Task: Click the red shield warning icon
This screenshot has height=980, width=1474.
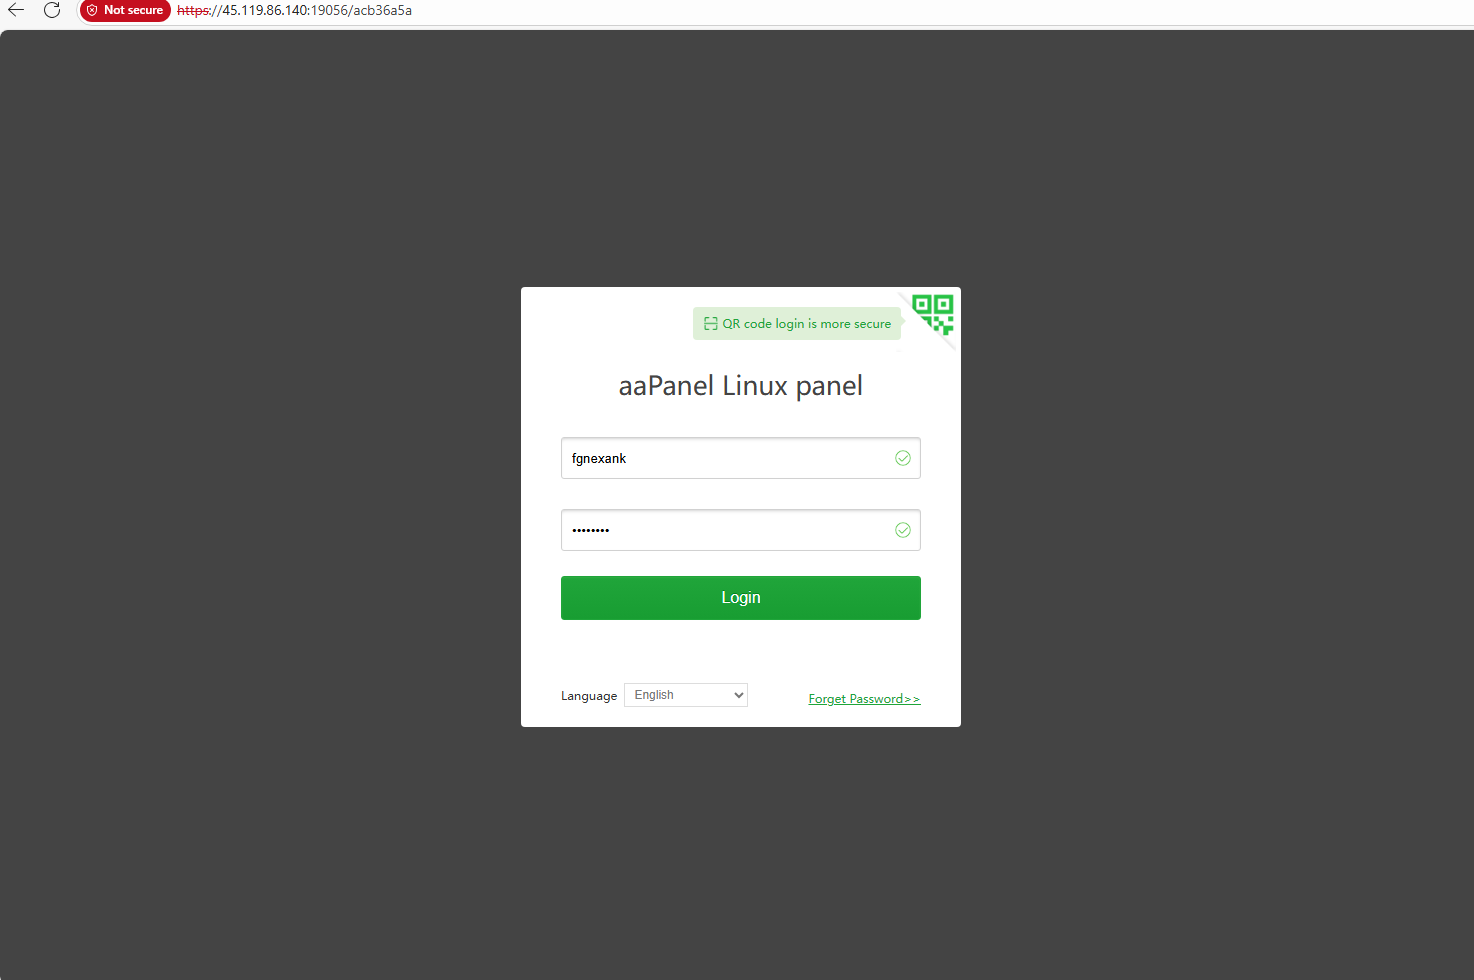Action: [92, 10]
